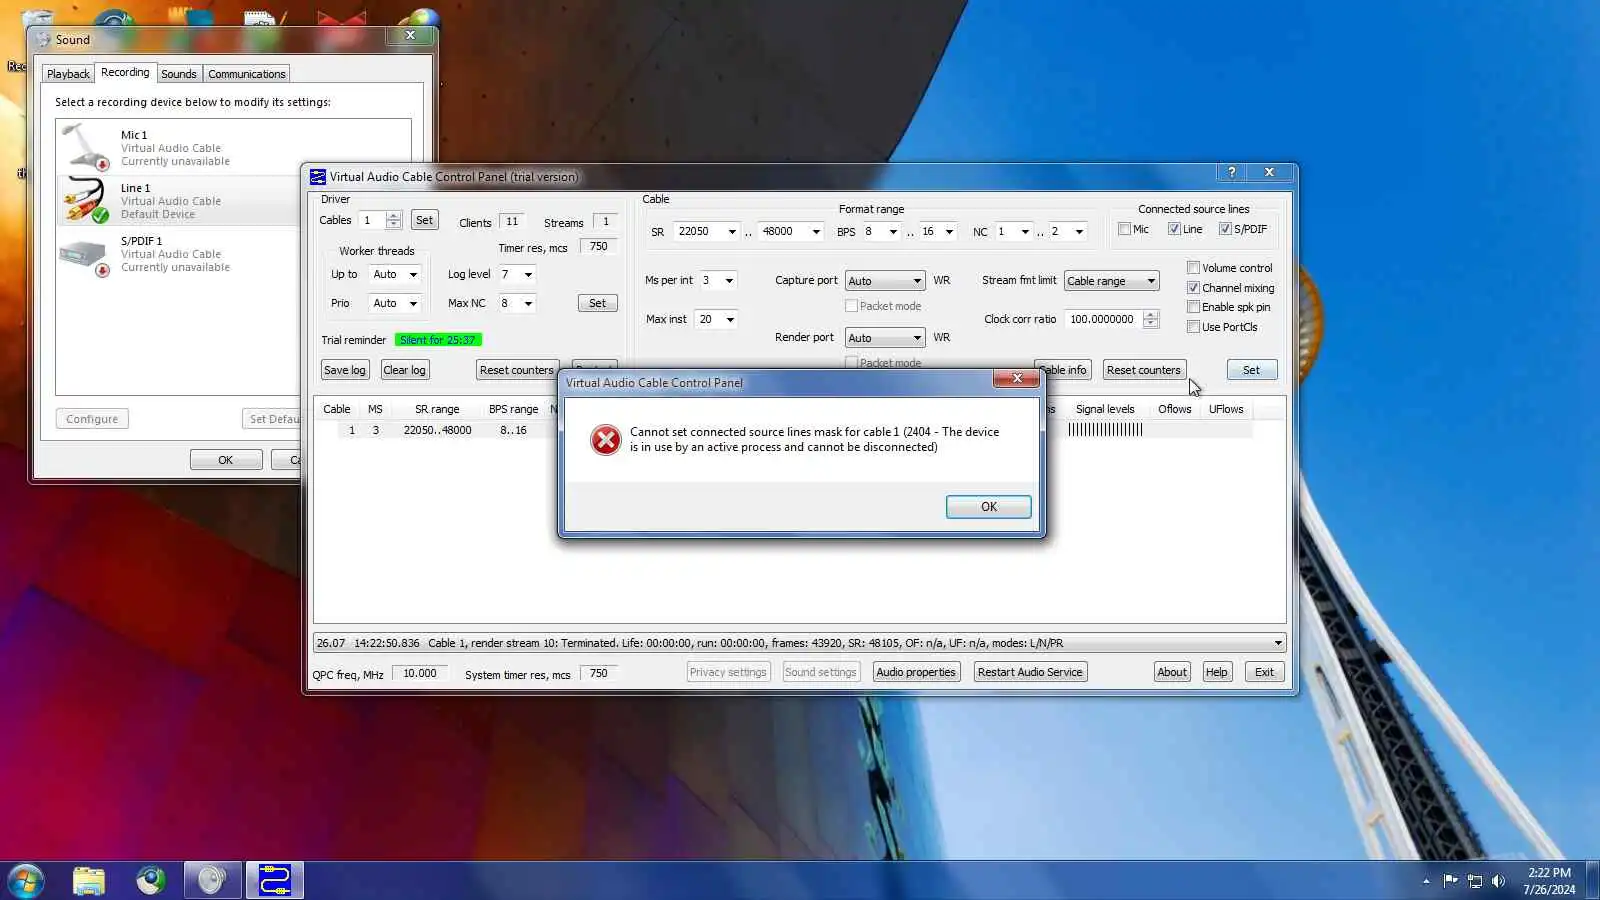1600x900 pixels.
Task: Click the taskbar clock and date
Action: 1549,881
